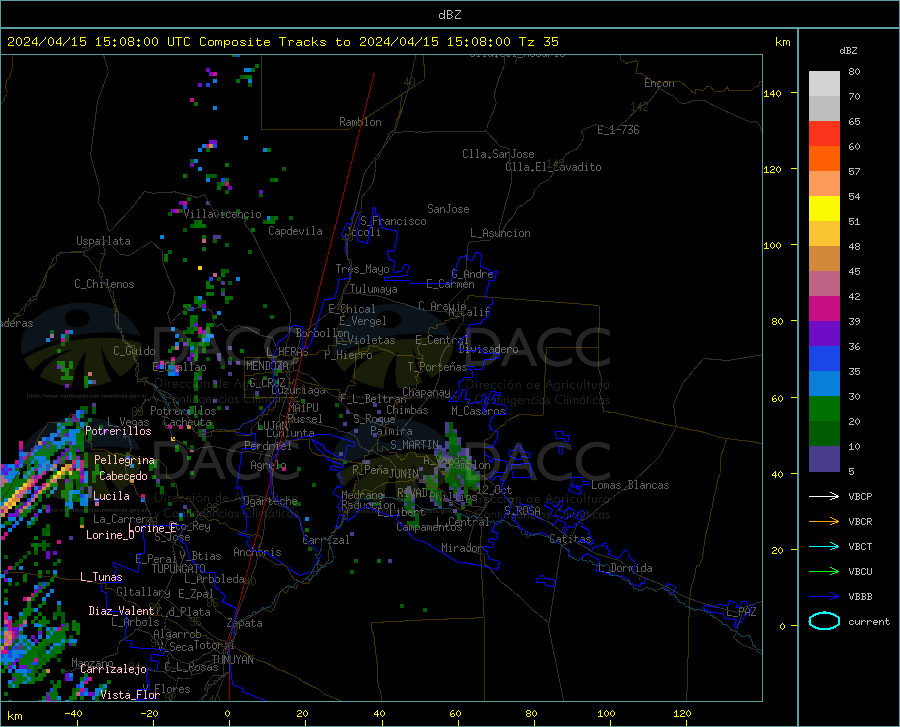Click the white 80 dBZ color swatch

[824, 84]
